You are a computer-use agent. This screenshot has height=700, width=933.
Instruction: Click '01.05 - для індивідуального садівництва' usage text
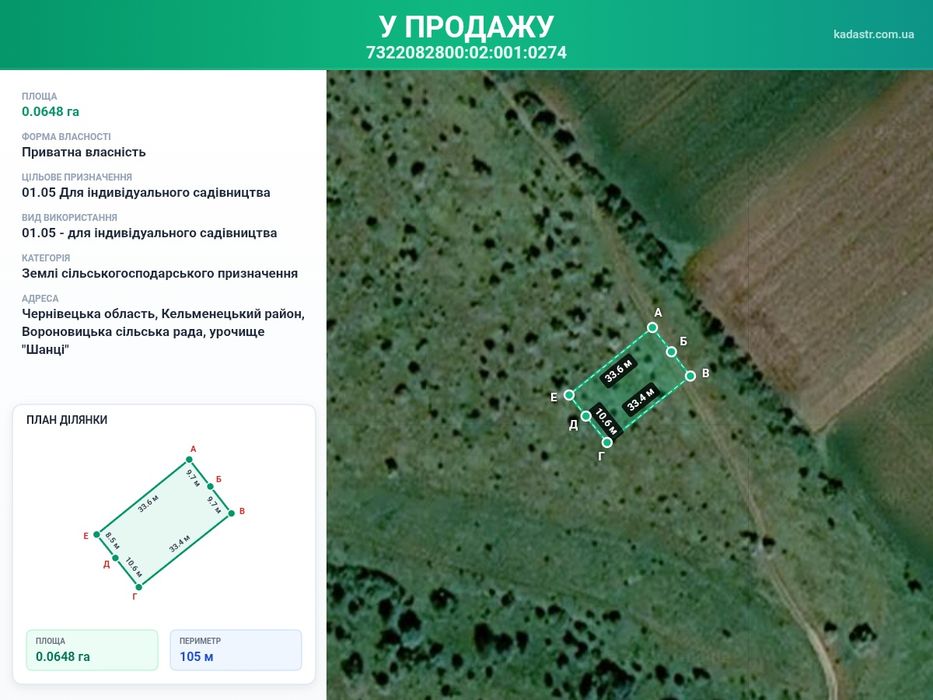tap(149, 233)
